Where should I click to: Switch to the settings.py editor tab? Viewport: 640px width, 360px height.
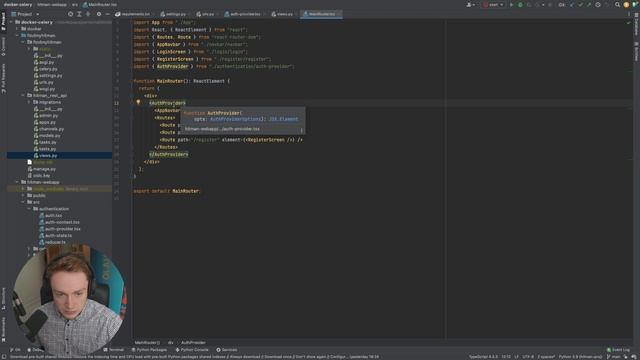coord(173,14)
